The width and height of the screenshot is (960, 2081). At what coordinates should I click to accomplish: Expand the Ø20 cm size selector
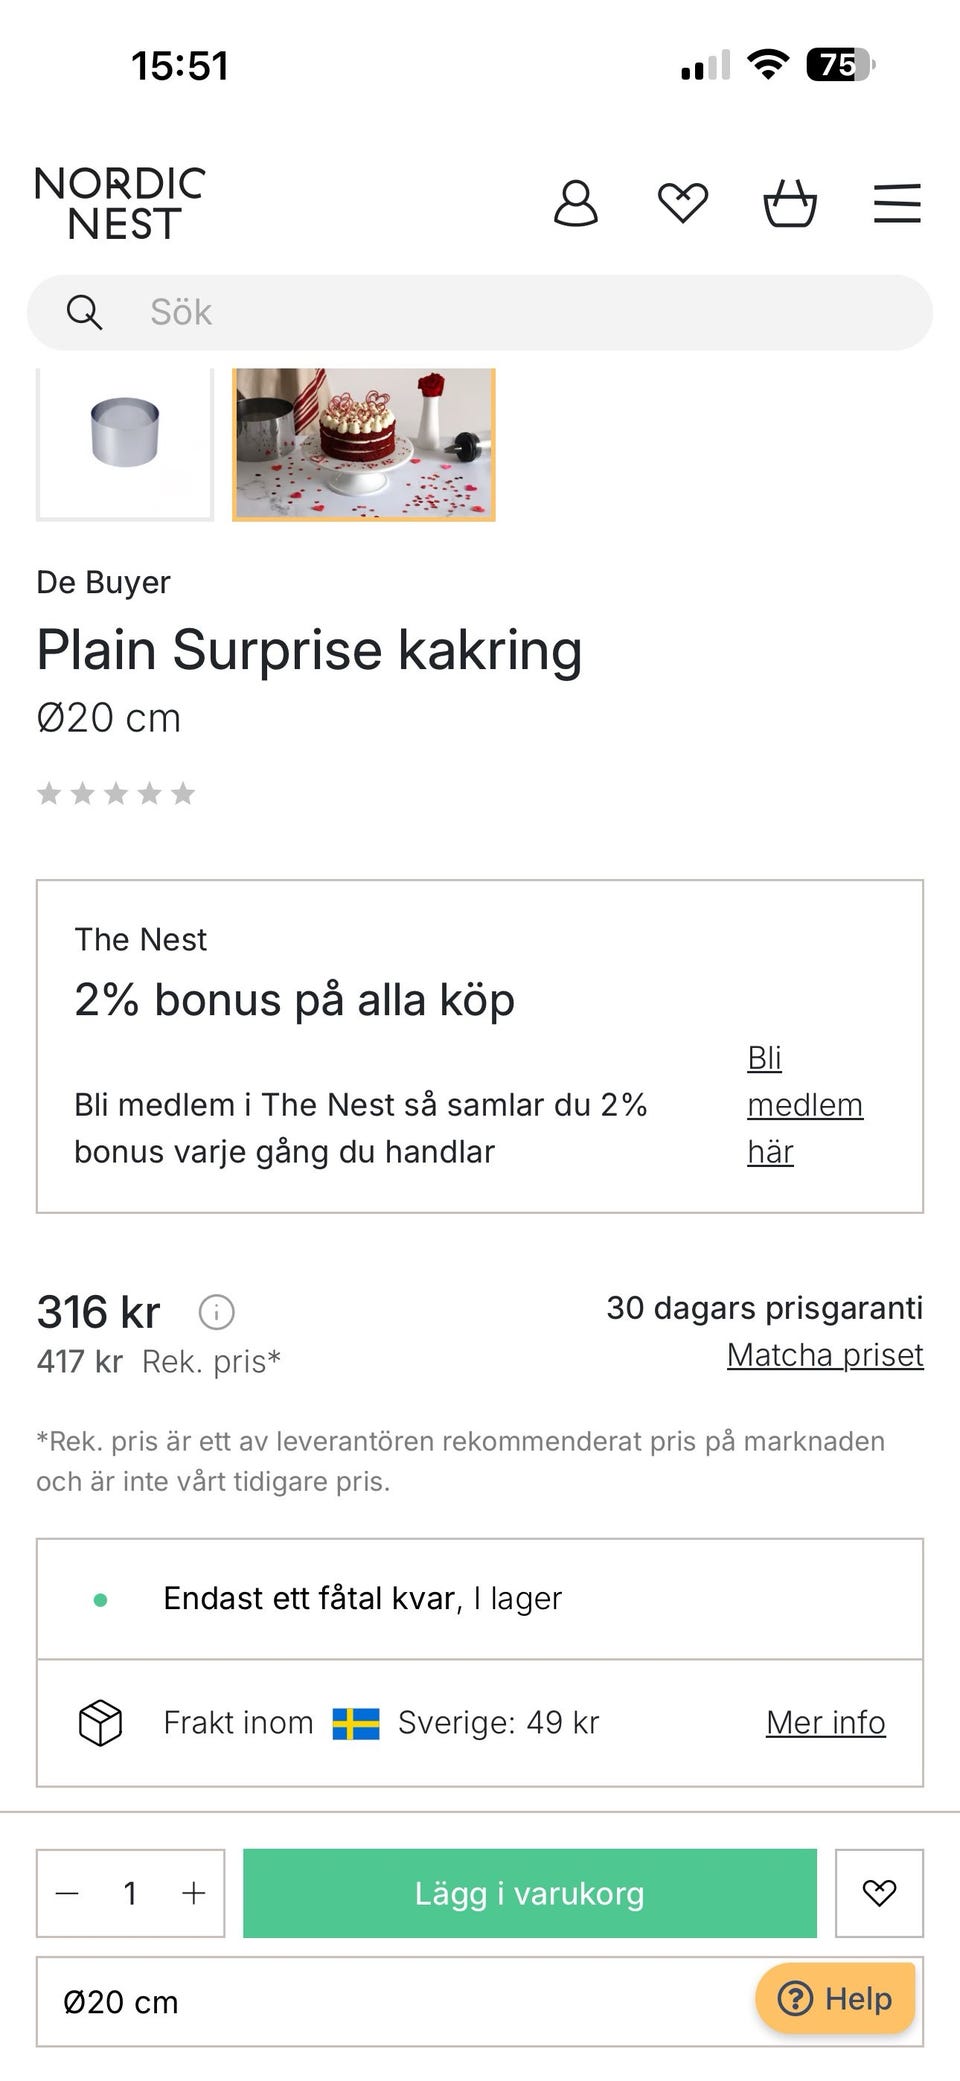click(400, 2002)
